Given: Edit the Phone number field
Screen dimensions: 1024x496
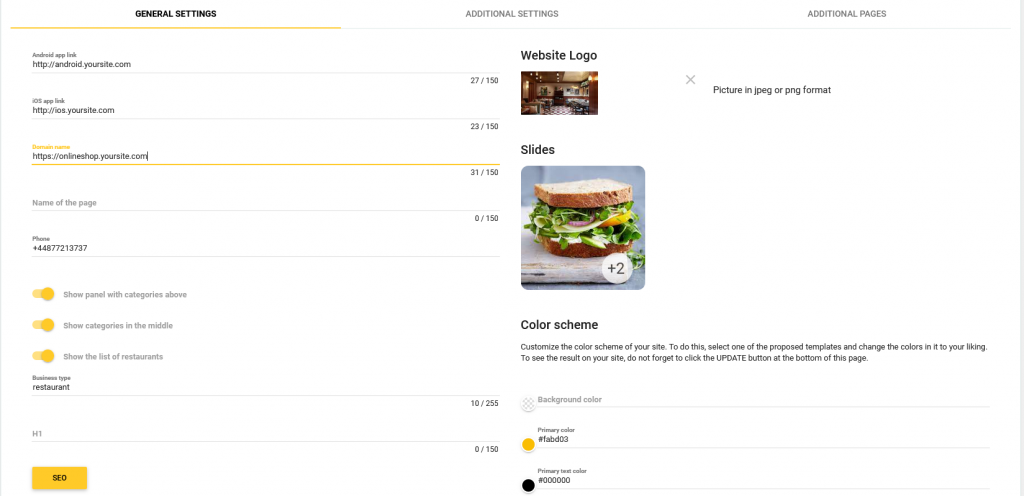Looking at the screenshot, I should tap(265, 248).
